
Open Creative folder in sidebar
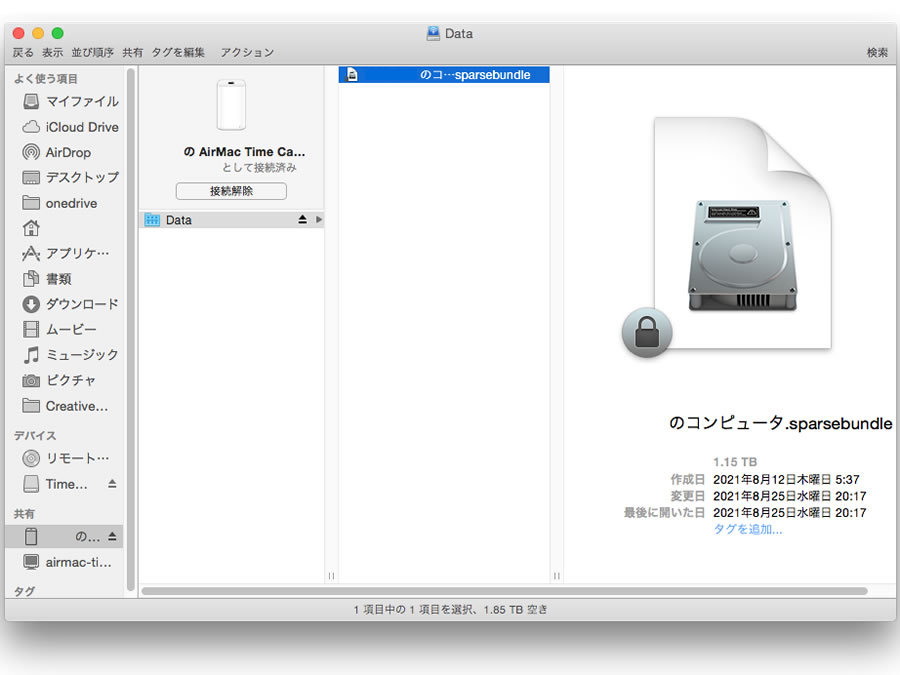(65, 406)
